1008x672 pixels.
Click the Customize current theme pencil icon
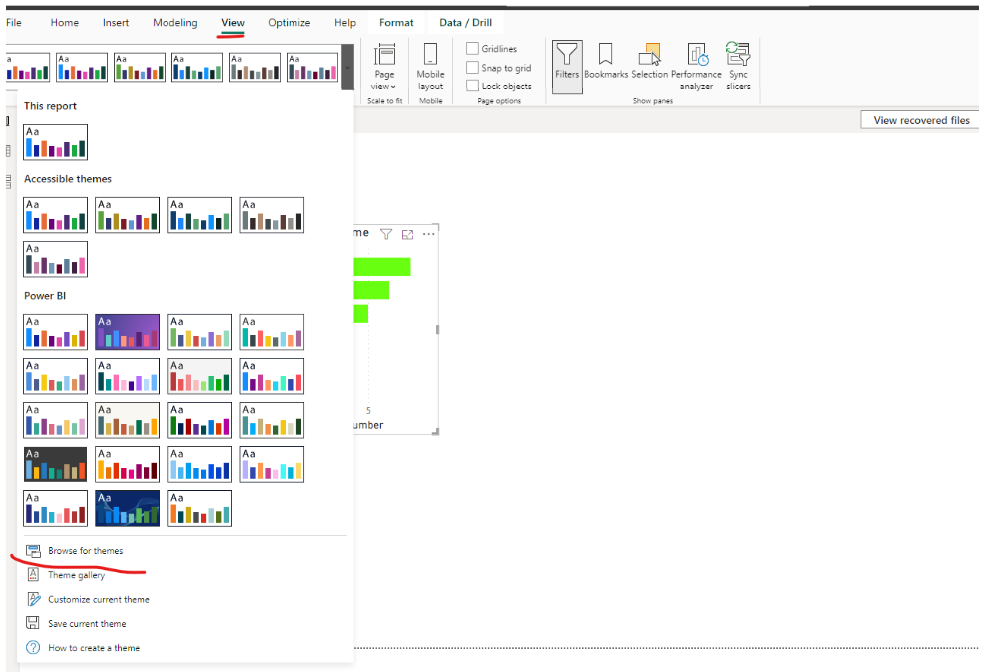pyautogui.click(x=33, y=599)
